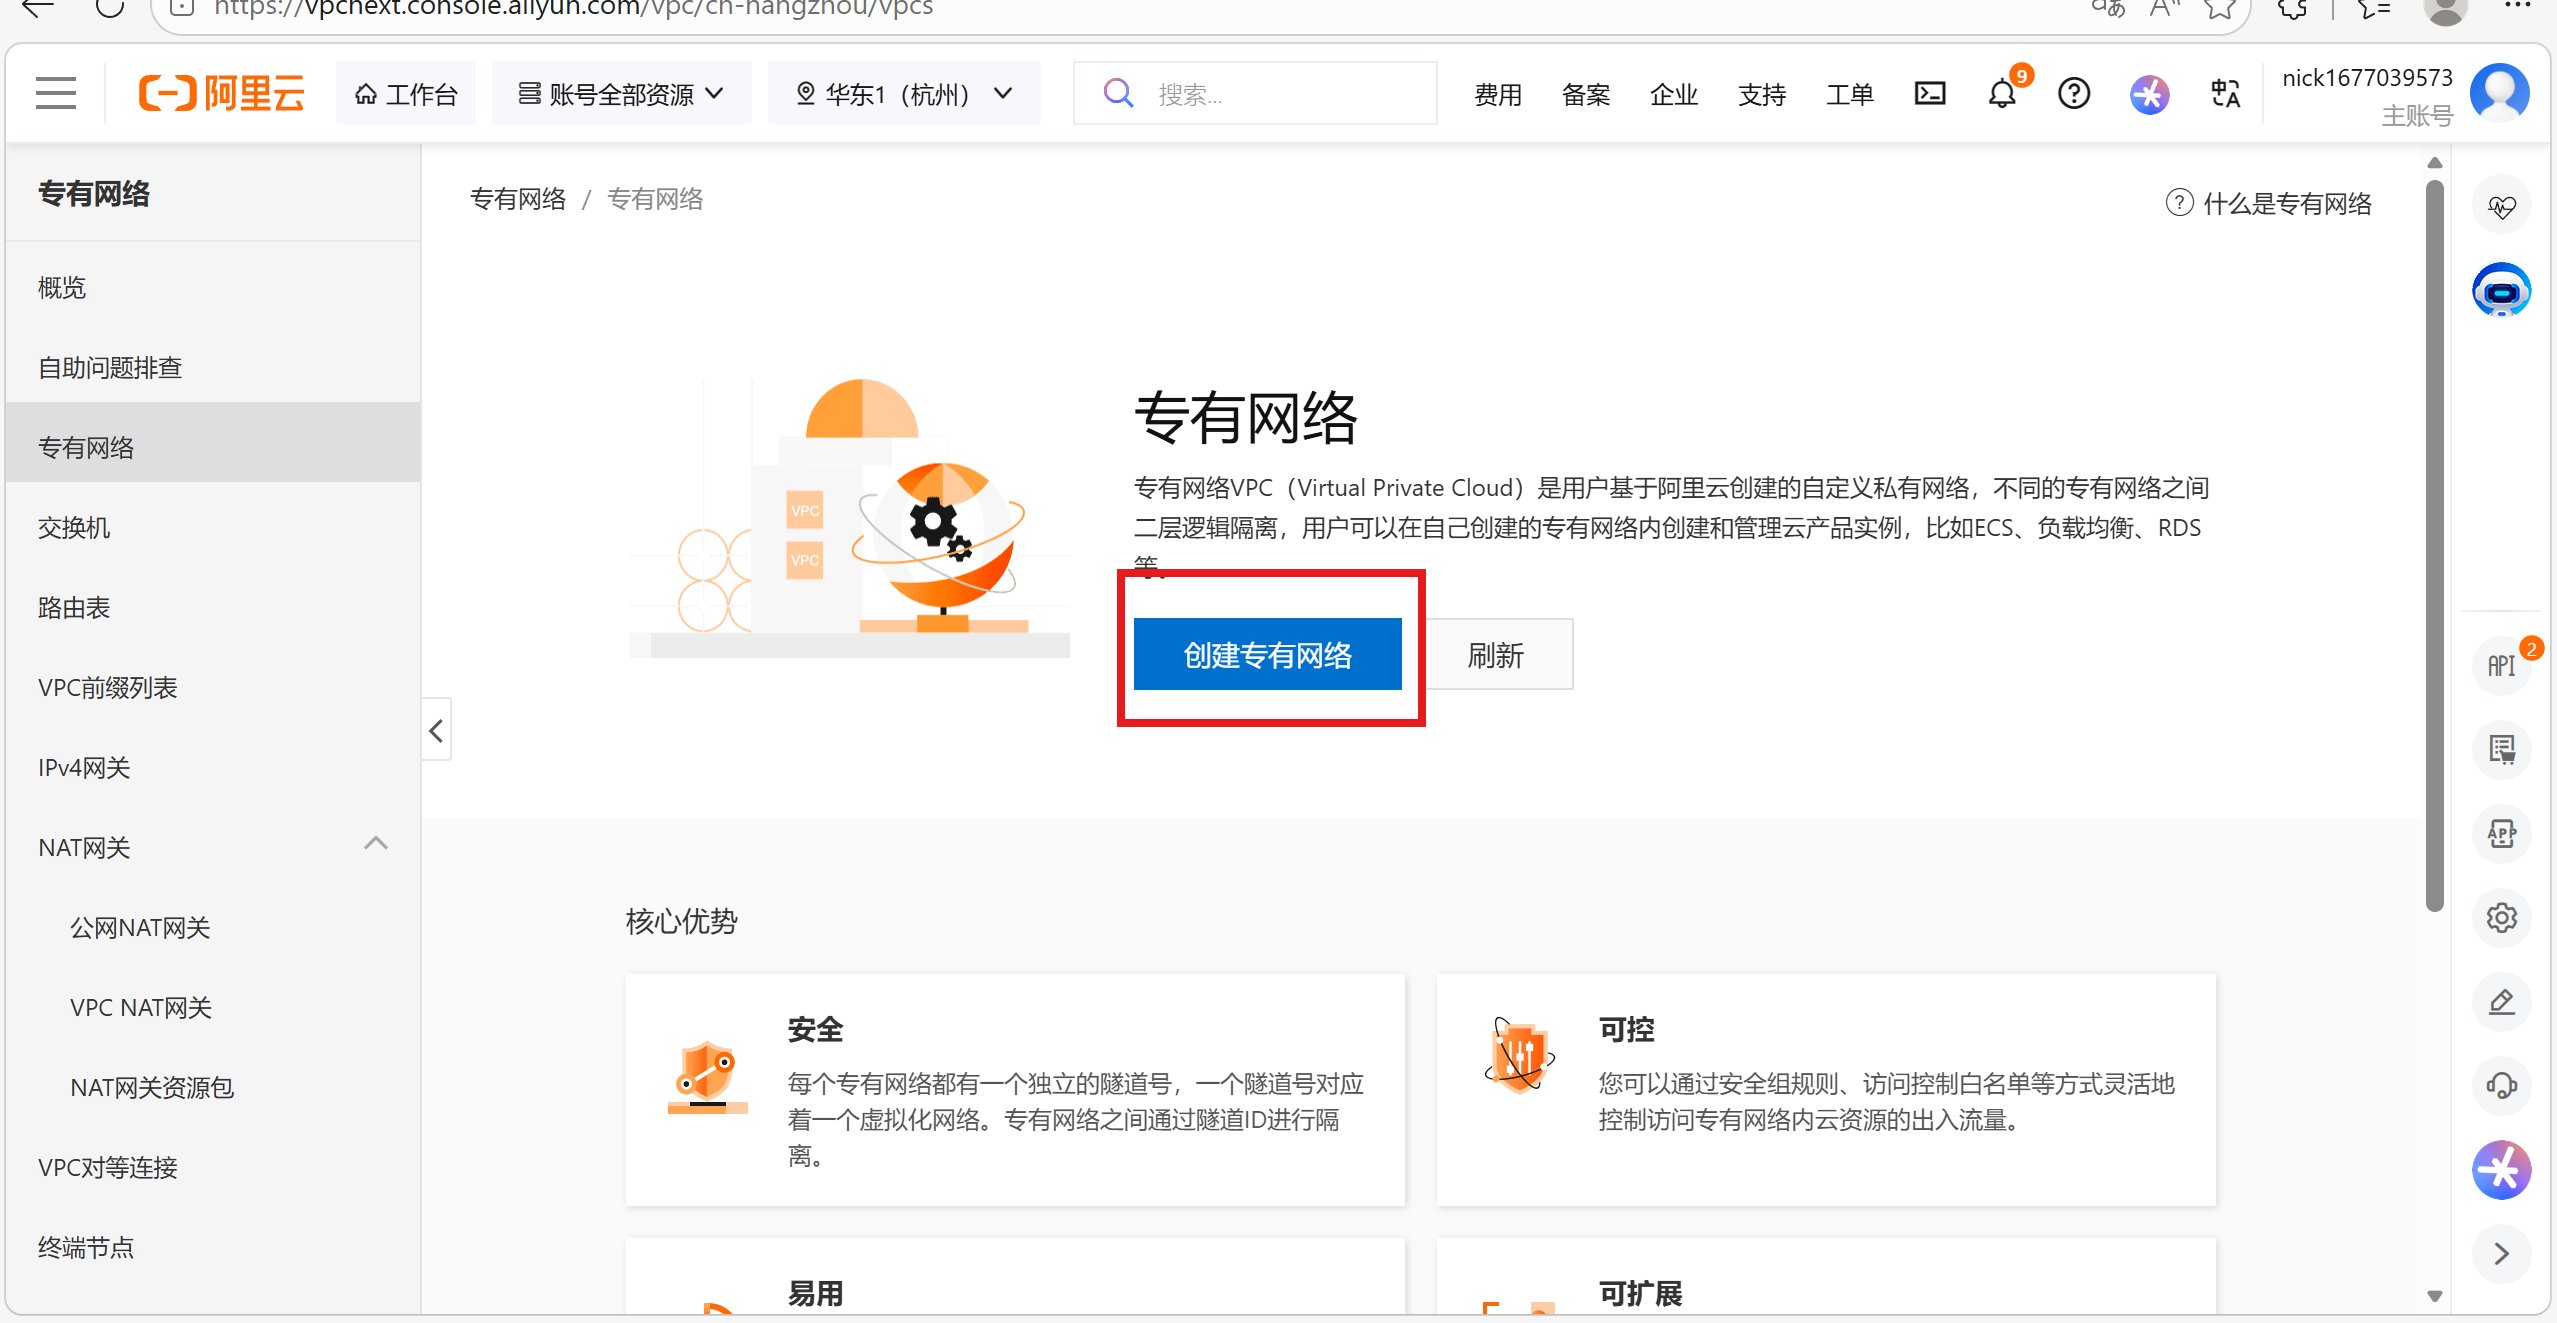
Task: Collapse the NAT网关 menu section
Action: point(375,845)
